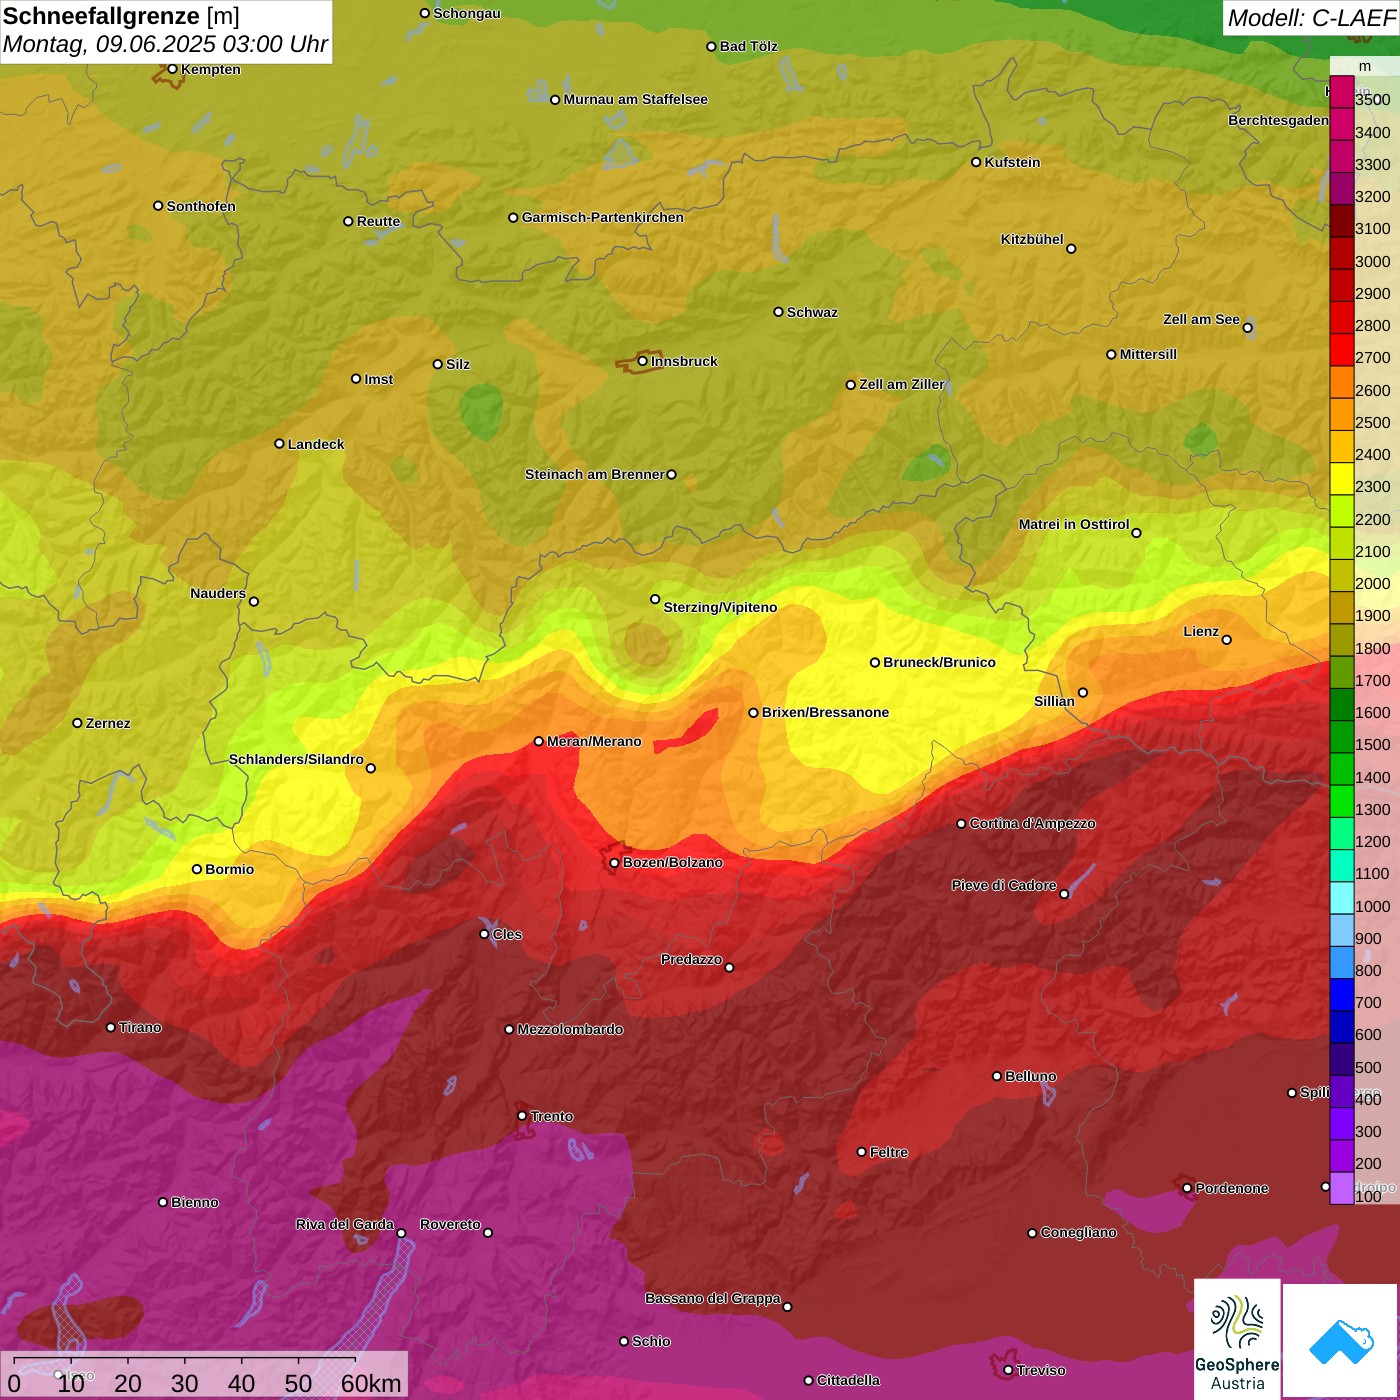Image resolution: width=1400 pixels, height=1400 pixels.
Task: Click the Schongau marker dot
Action: coord(424,13)
